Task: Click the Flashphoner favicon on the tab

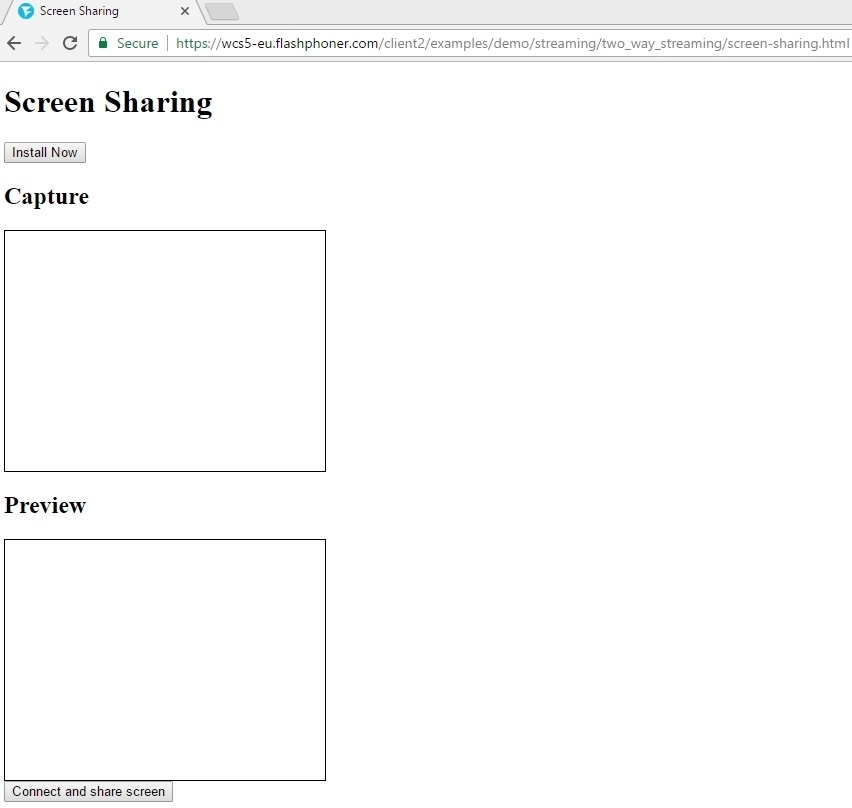Action: point(26,11)
